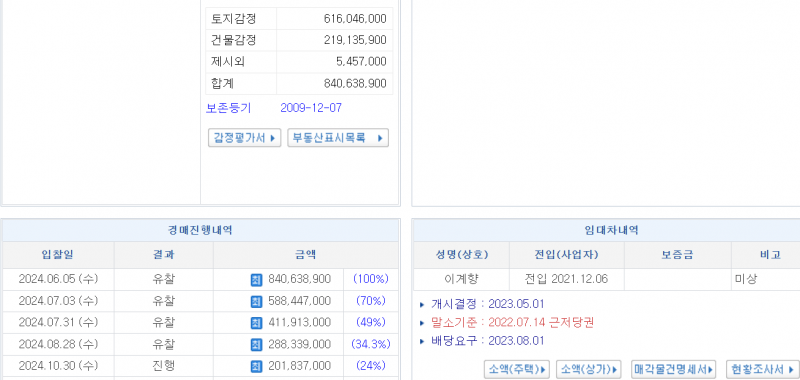Click the 입찰일 column header
This screenshot has width=800, height=380.
(x=58, y=255)
